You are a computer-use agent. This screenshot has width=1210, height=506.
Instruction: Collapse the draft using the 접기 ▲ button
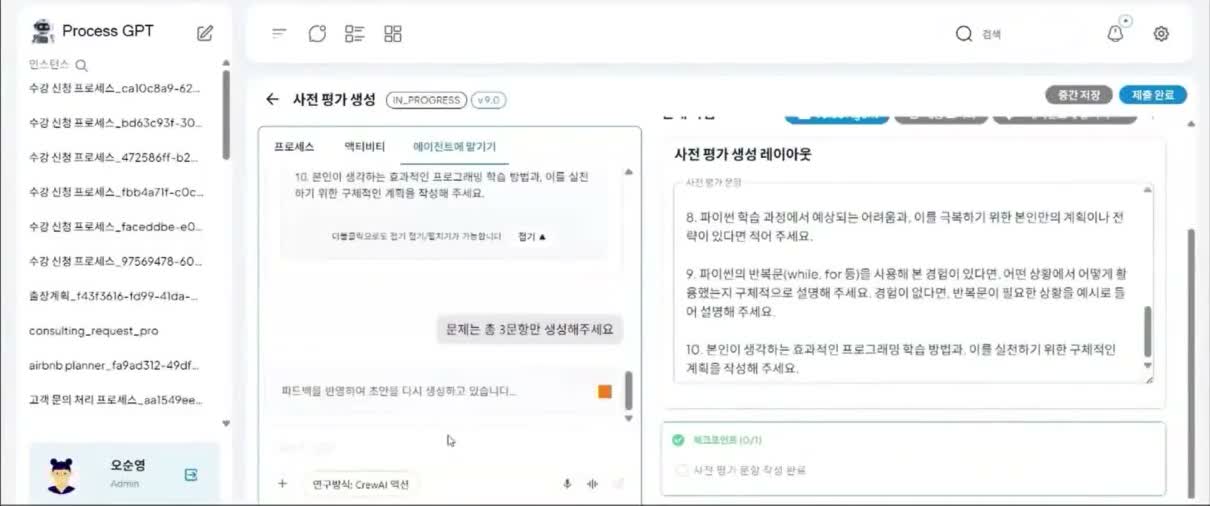pyautogui.click(x=533, y=237)
